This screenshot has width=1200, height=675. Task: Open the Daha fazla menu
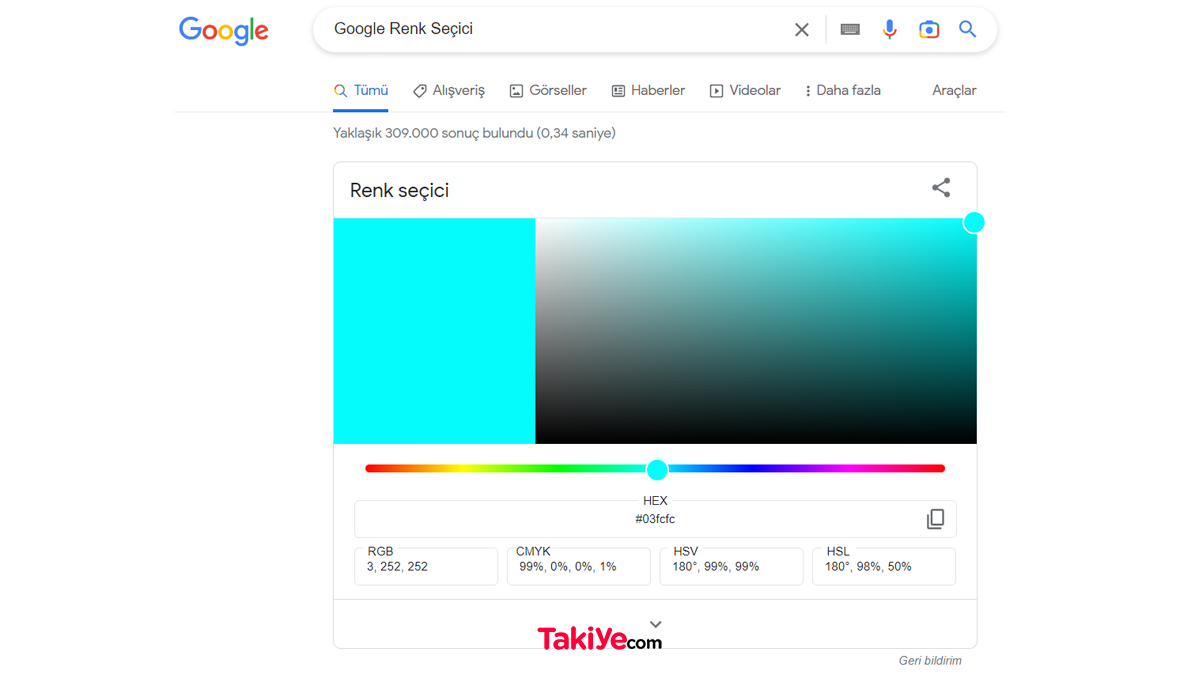click(x=842, y=90)
